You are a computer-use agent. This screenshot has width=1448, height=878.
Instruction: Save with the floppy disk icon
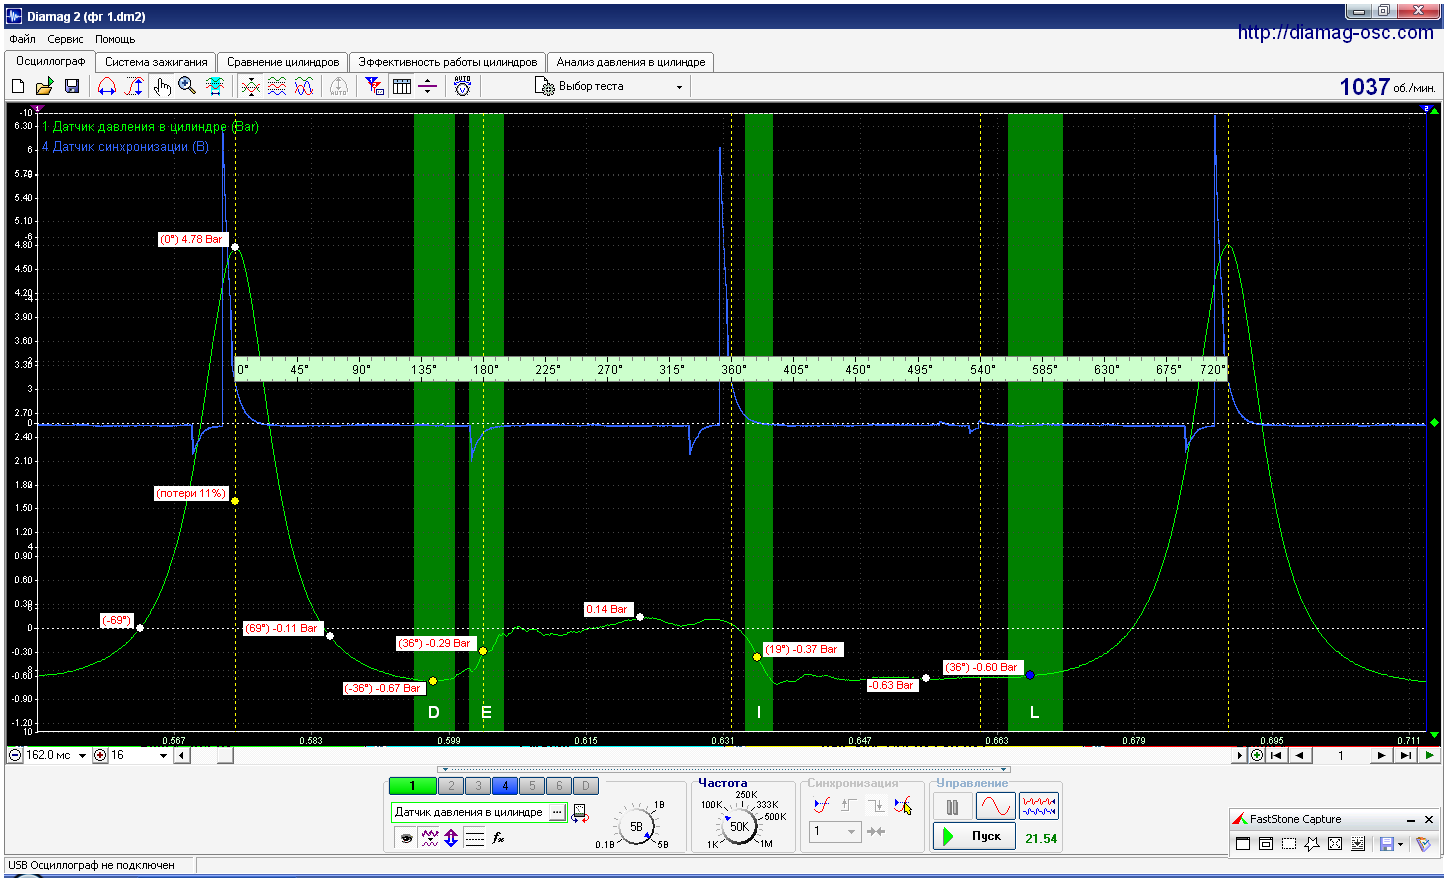pyautogui.click(x=72, y=87)
